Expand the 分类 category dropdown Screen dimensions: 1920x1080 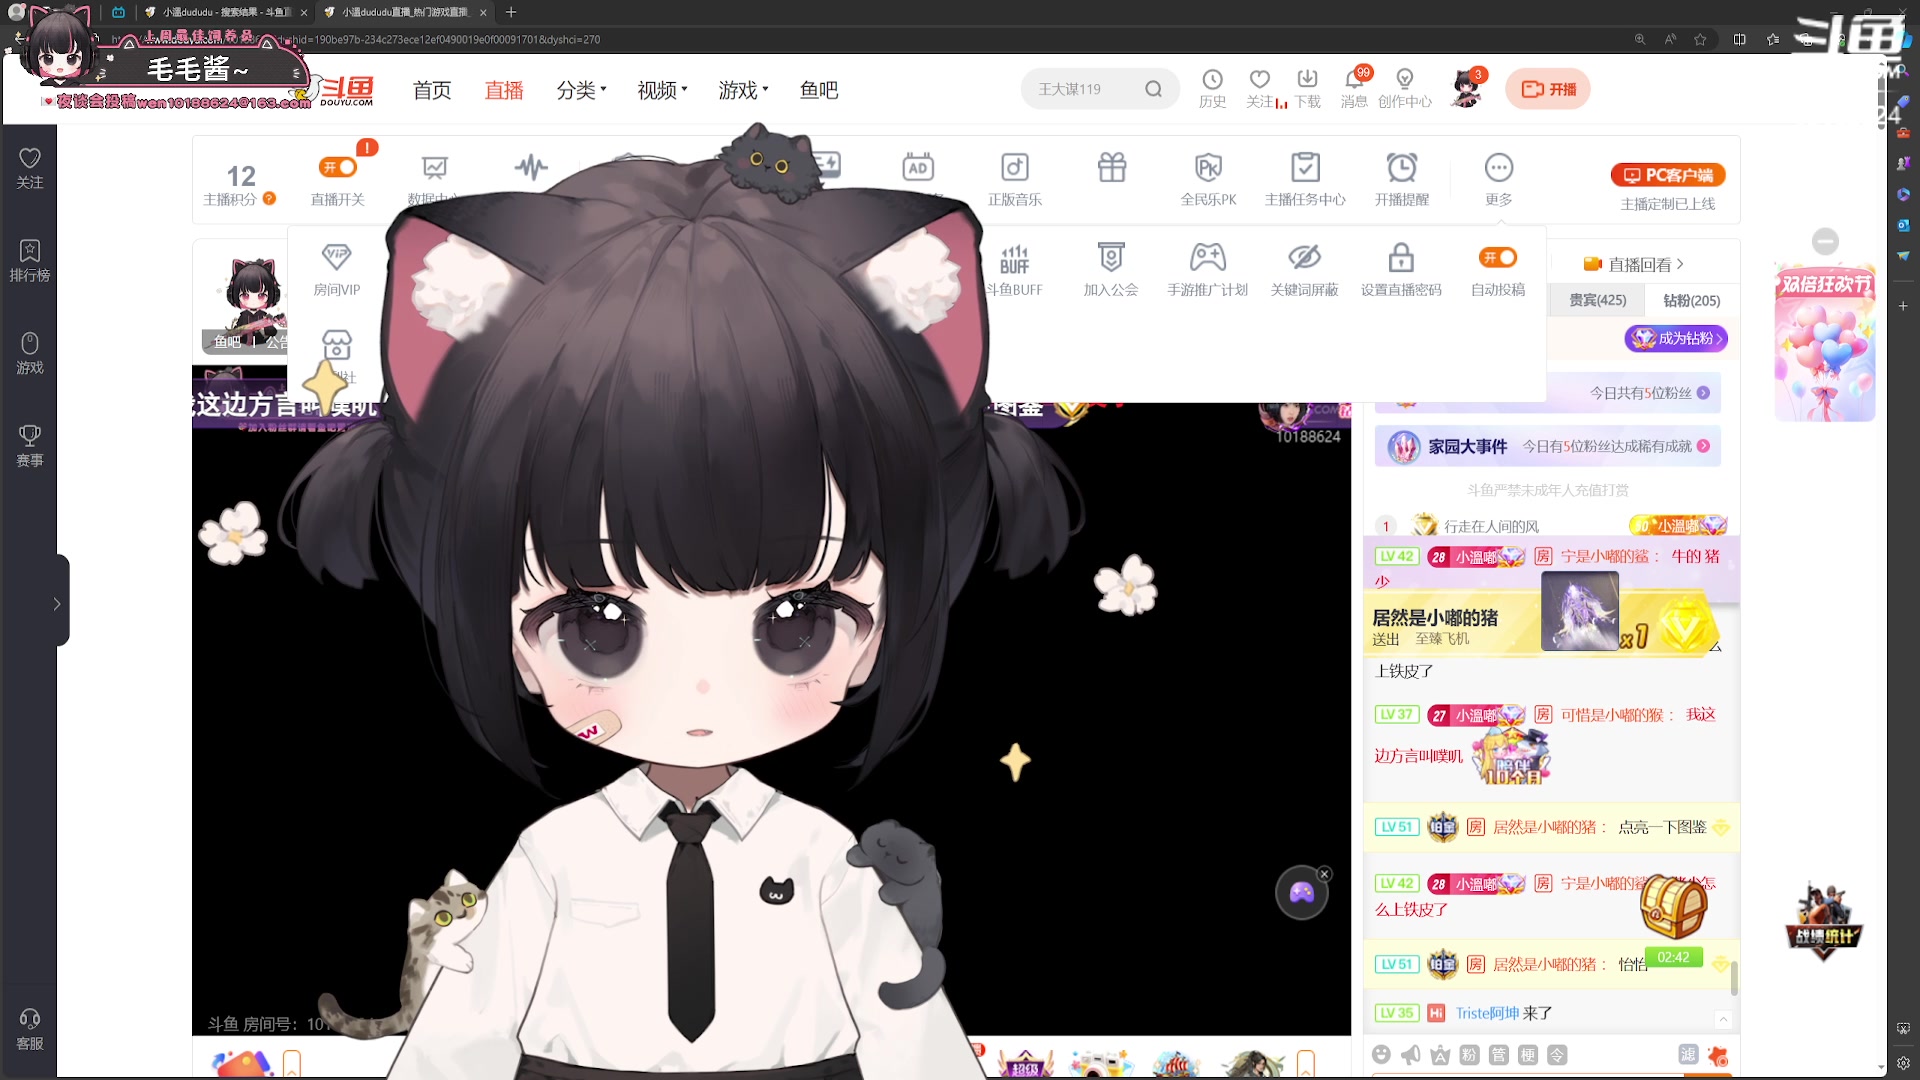[581, 90]
